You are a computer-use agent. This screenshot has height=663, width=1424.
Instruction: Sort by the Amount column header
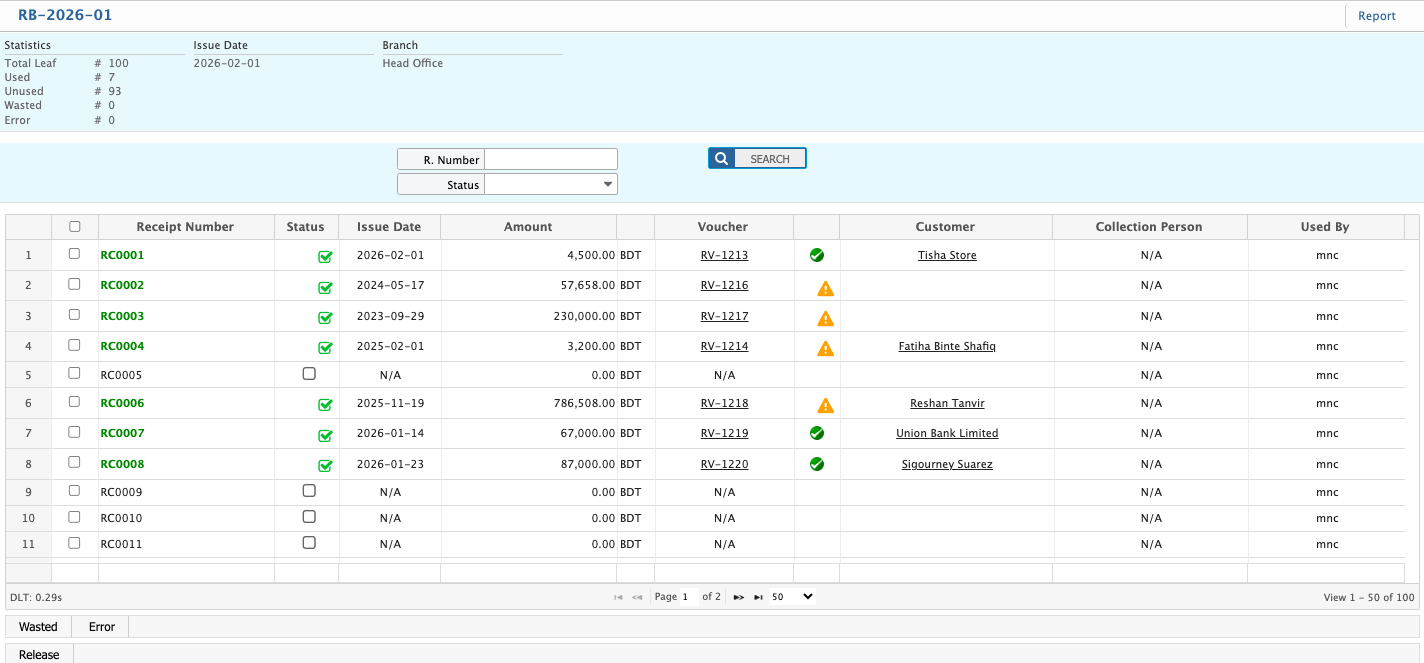[x=528, y=227]
